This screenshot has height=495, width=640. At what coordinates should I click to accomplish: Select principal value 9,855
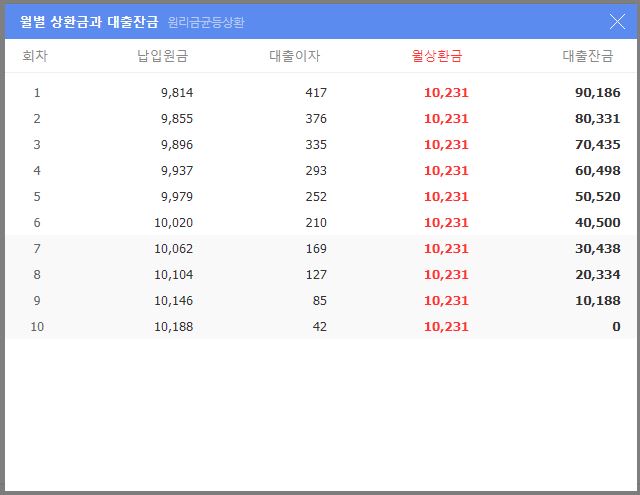pos(177,119)
